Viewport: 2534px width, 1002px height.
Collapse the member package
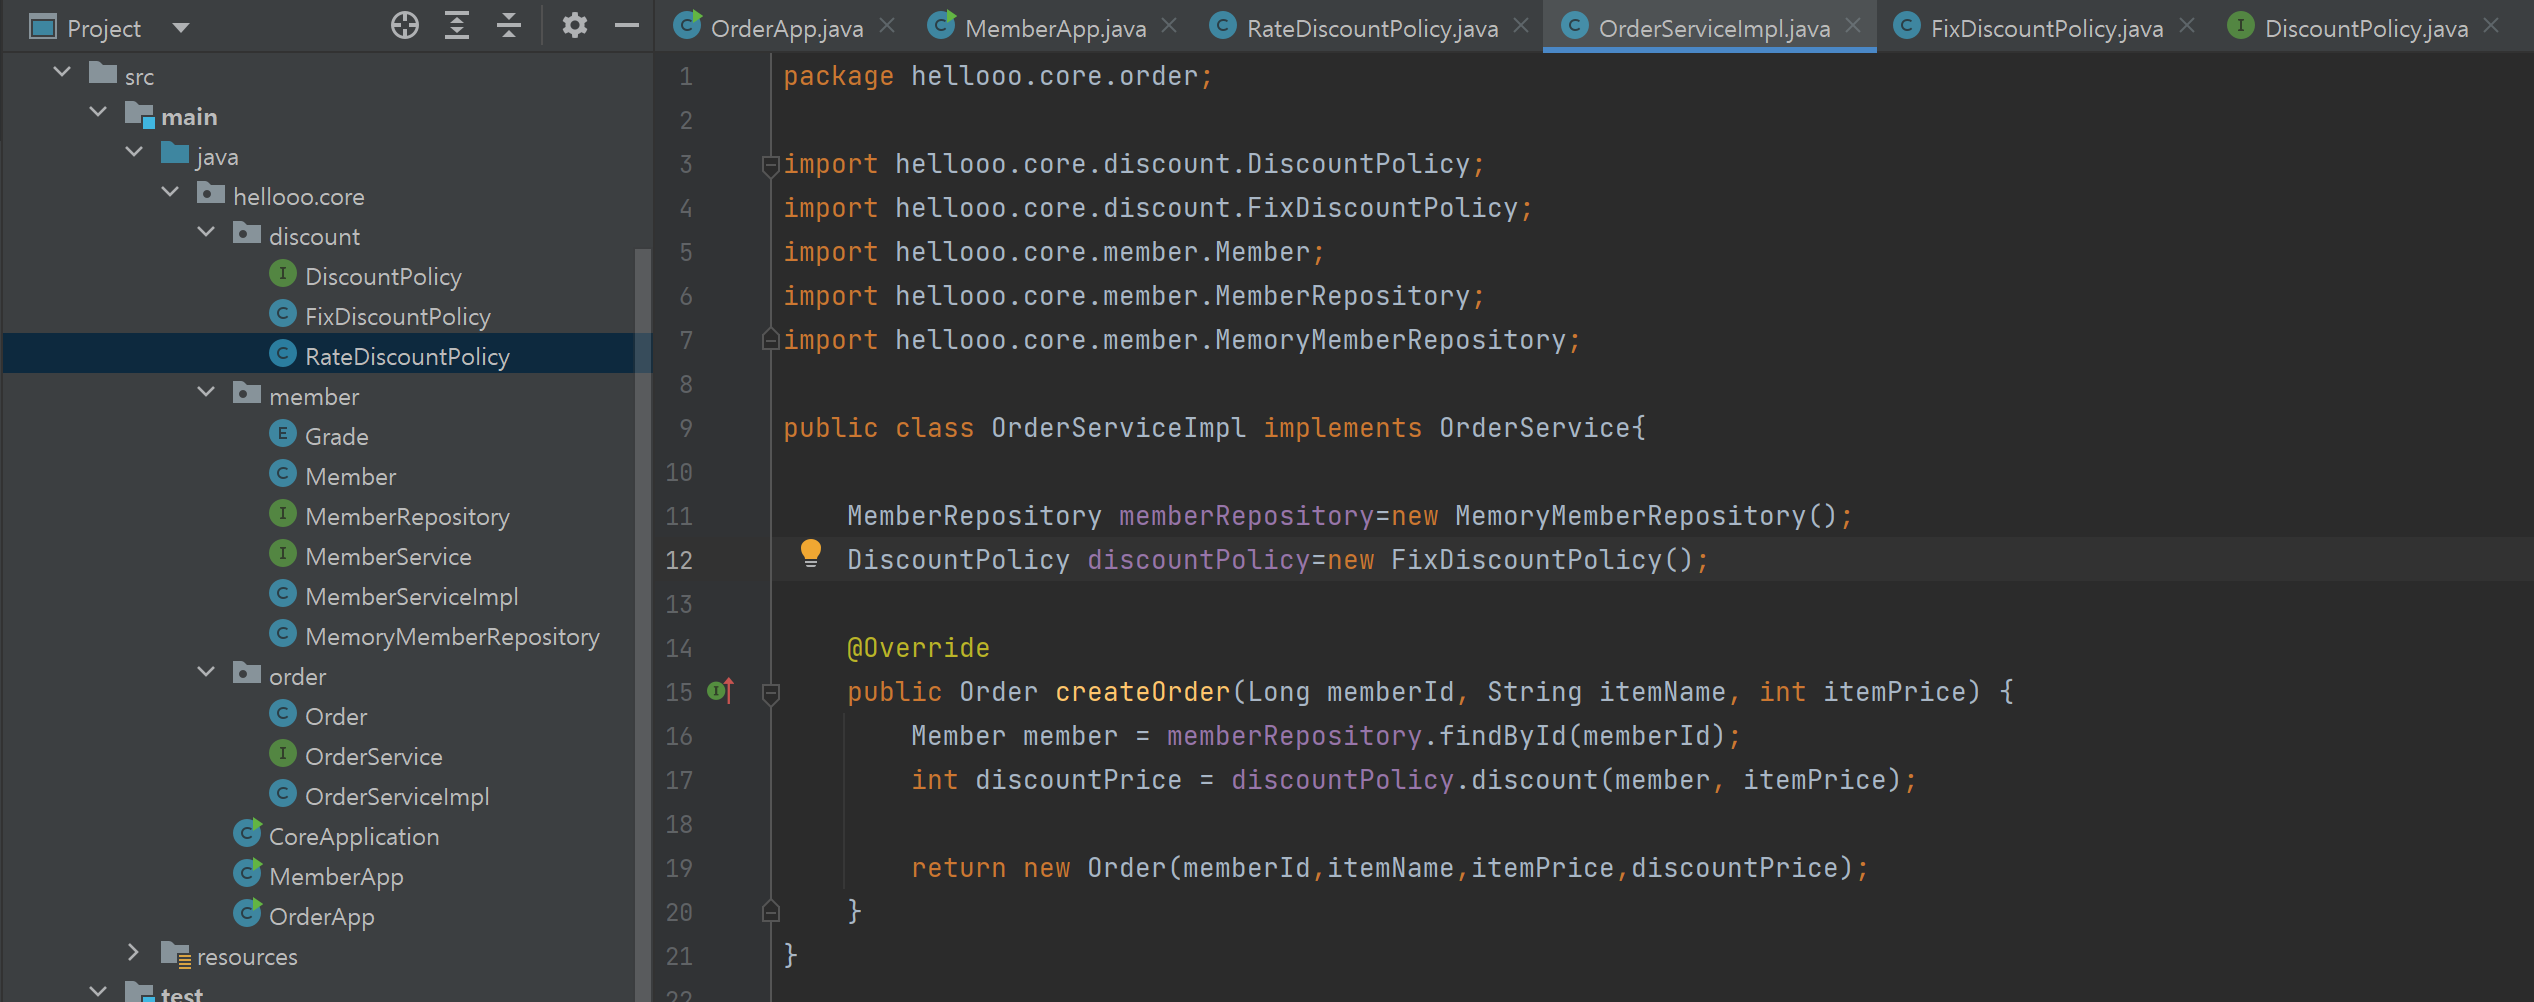[206, 392]
